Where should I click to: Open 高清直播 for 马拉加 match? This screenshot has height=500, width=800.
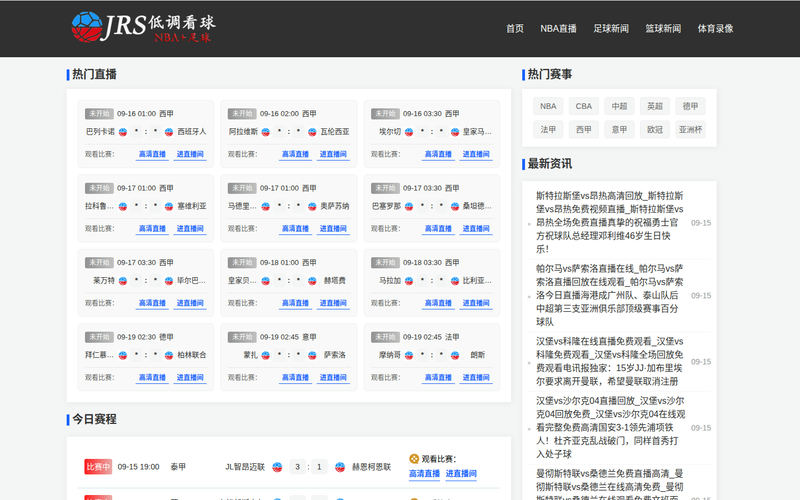tap(438, 303)
